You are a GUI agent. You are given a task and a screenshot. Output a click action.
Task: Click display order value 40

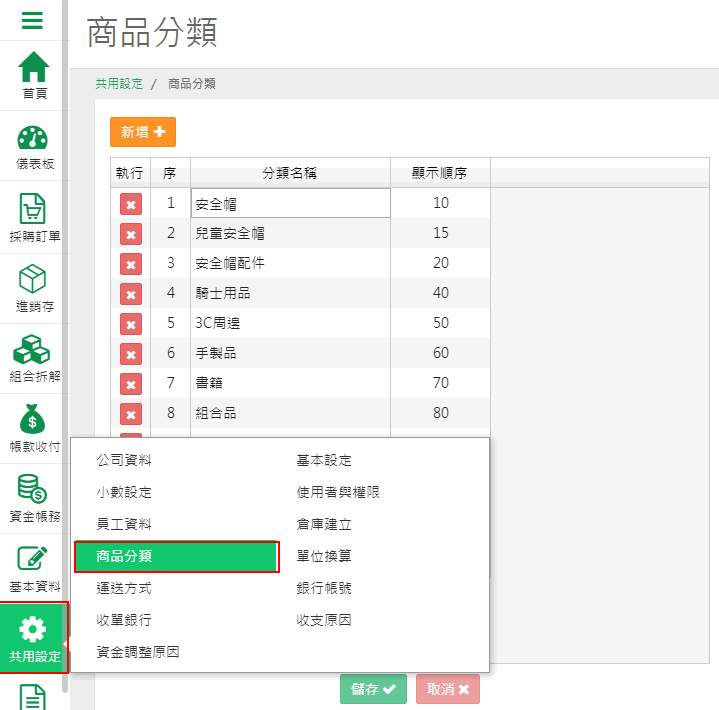click(441, 293)
